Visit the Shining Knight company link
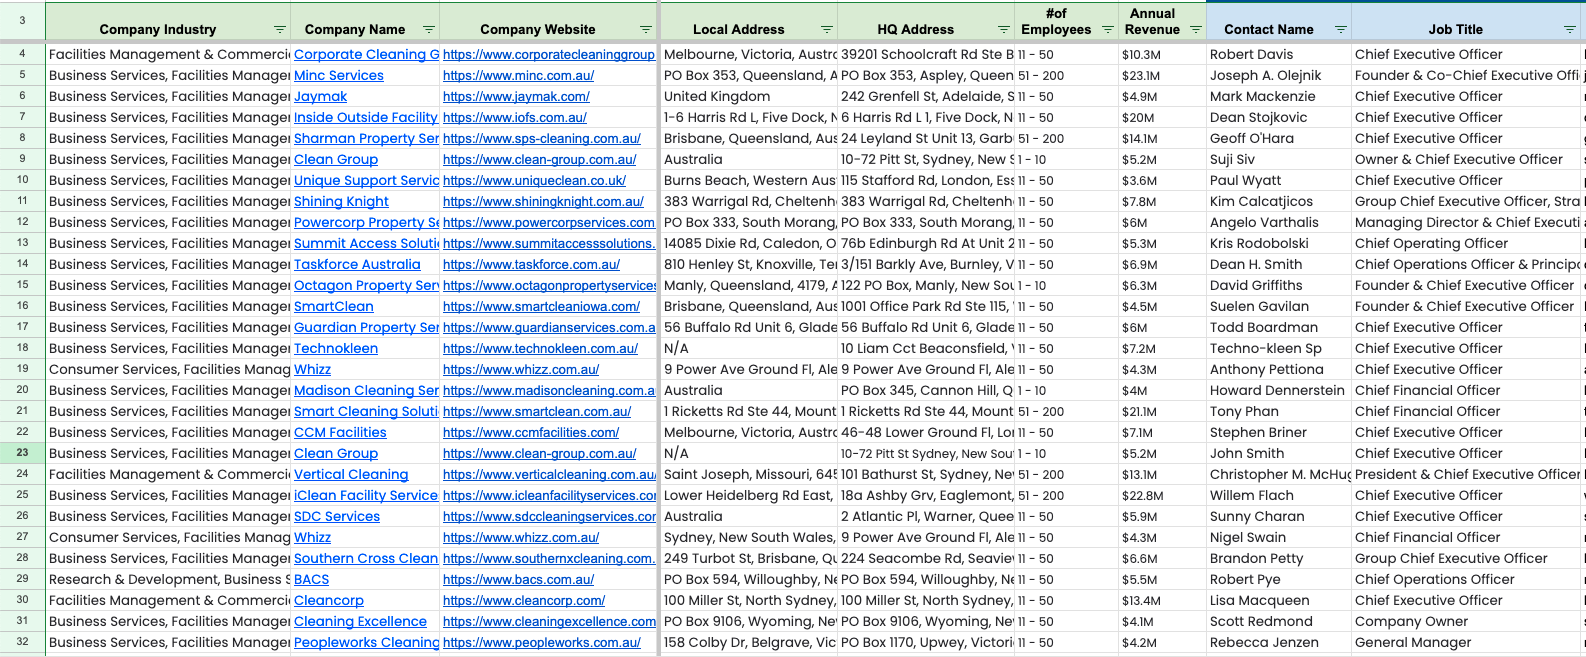 [x=341, y=202]
